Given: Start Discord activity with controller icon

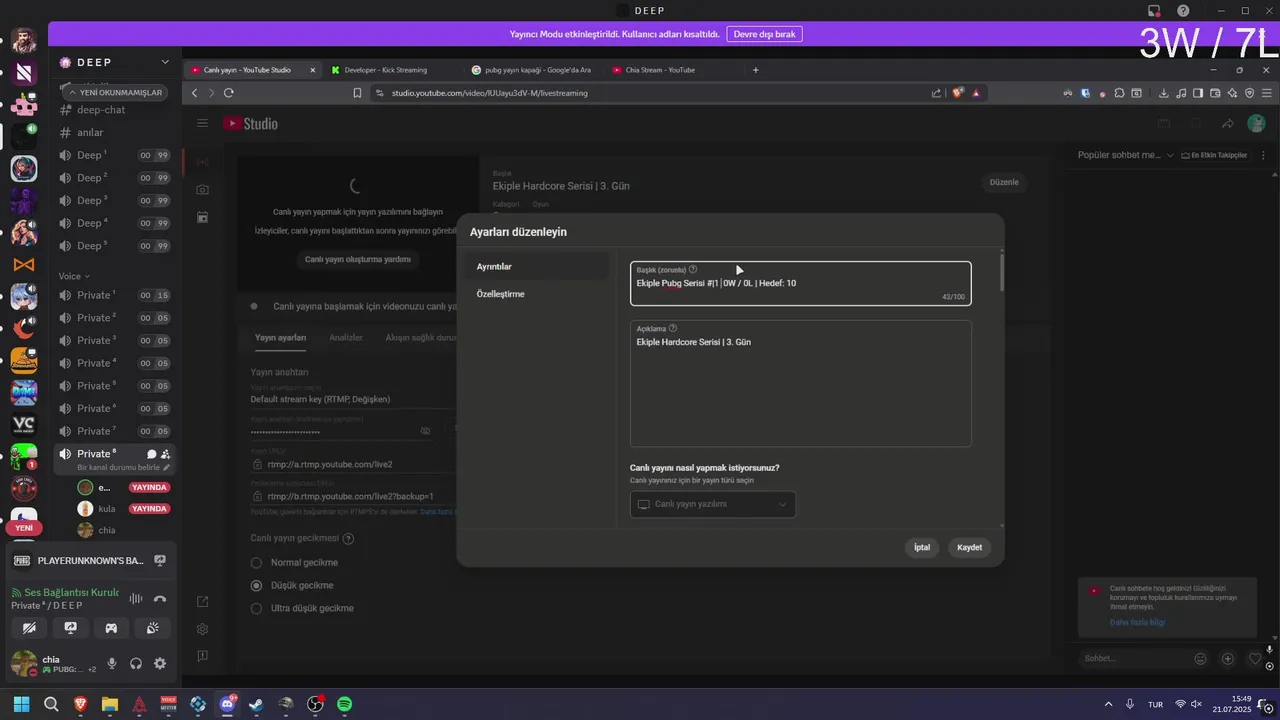Looking at the screenshot, I should coord(112,628).
